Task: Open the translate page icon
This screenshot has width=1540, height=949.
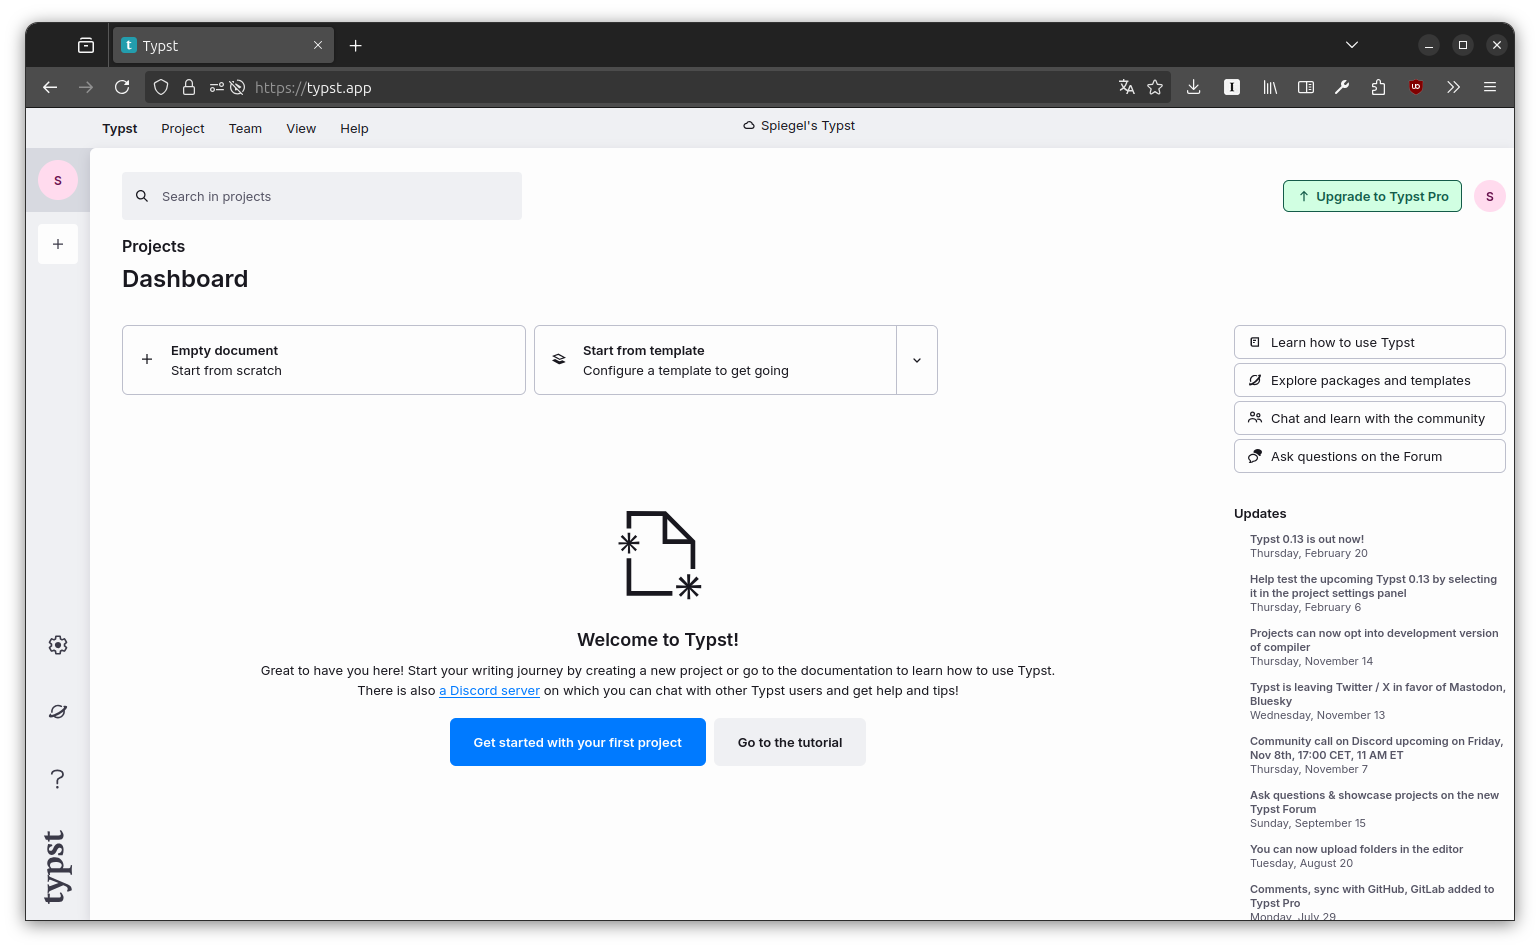Action: 1127,87
